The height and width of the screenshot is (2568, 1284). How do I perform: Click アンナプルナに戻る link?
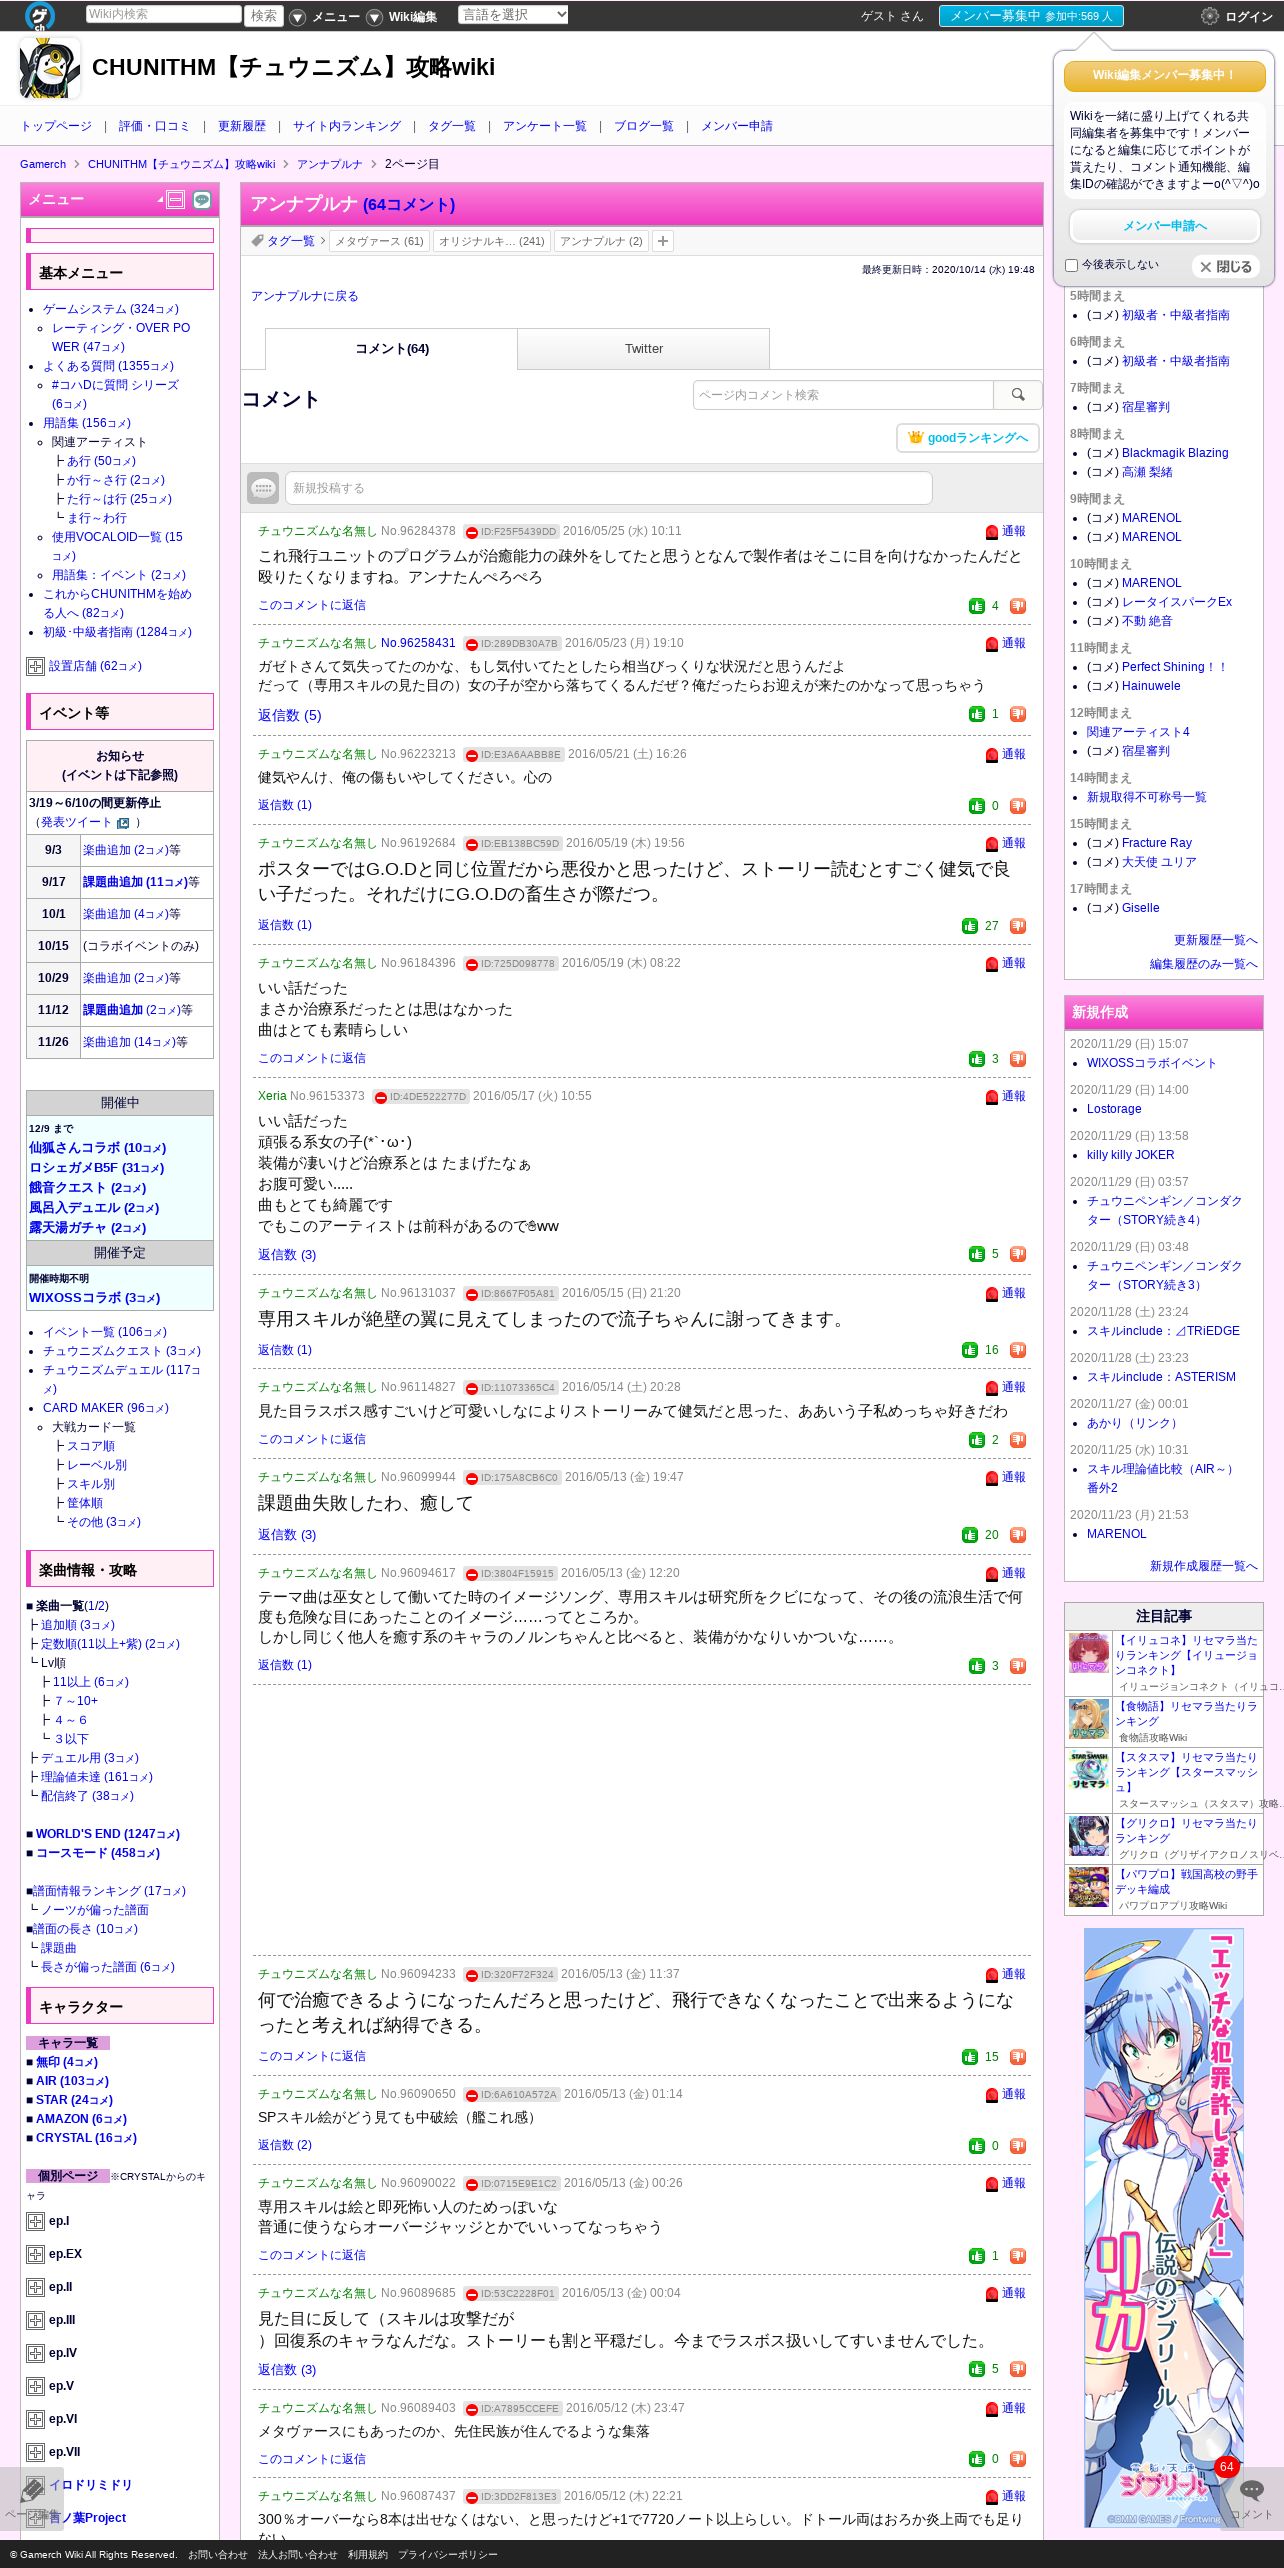click(304, 296)
